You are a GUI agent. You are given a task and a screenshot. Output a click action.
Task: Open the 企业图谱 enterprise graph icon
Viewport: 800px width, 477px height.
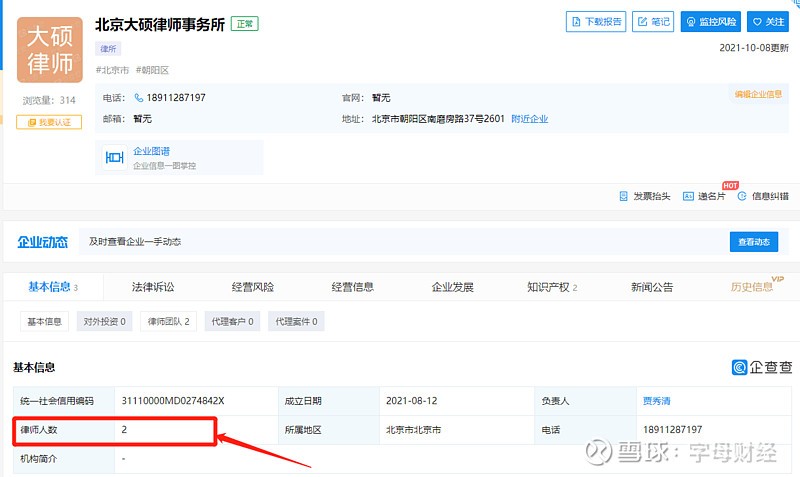point(115,158)
